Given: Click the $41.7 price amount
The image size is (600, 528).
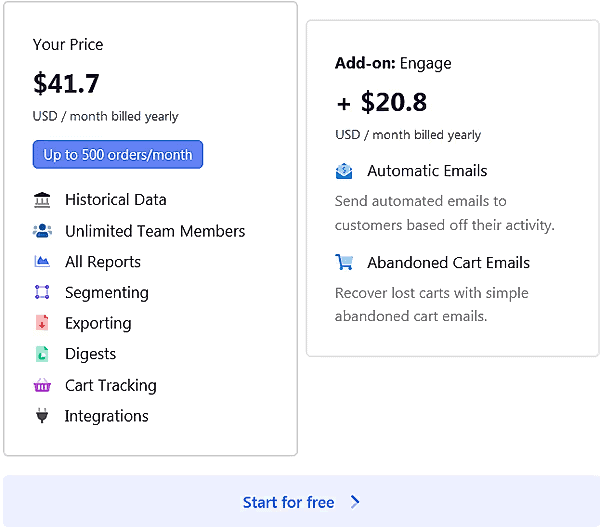Looking at the screenshot, I should pyautogui.click(x=66, y=83).
